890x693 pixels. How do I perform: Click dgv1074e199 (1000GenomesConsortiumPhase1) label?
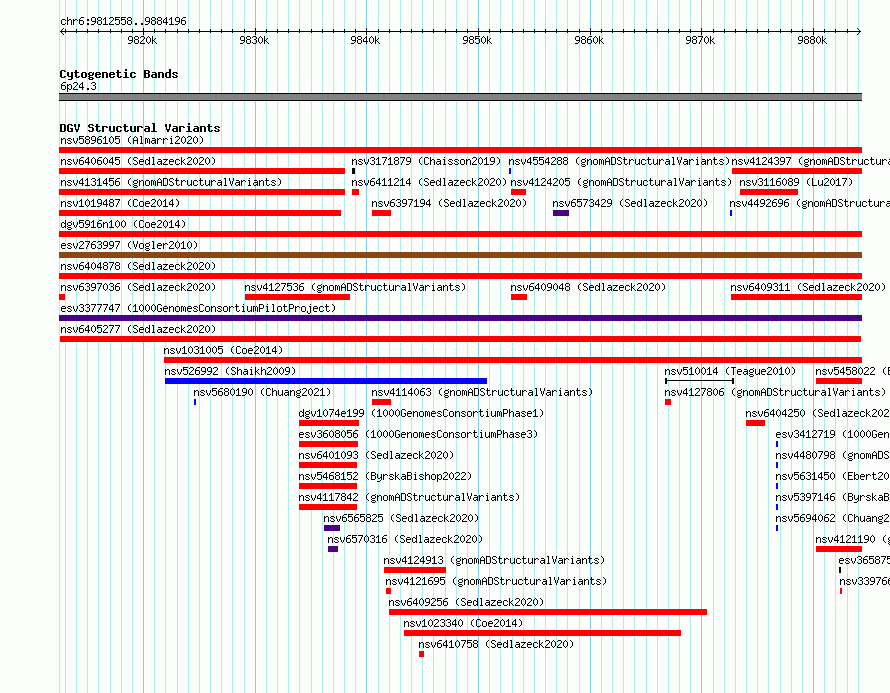(421, 413)
